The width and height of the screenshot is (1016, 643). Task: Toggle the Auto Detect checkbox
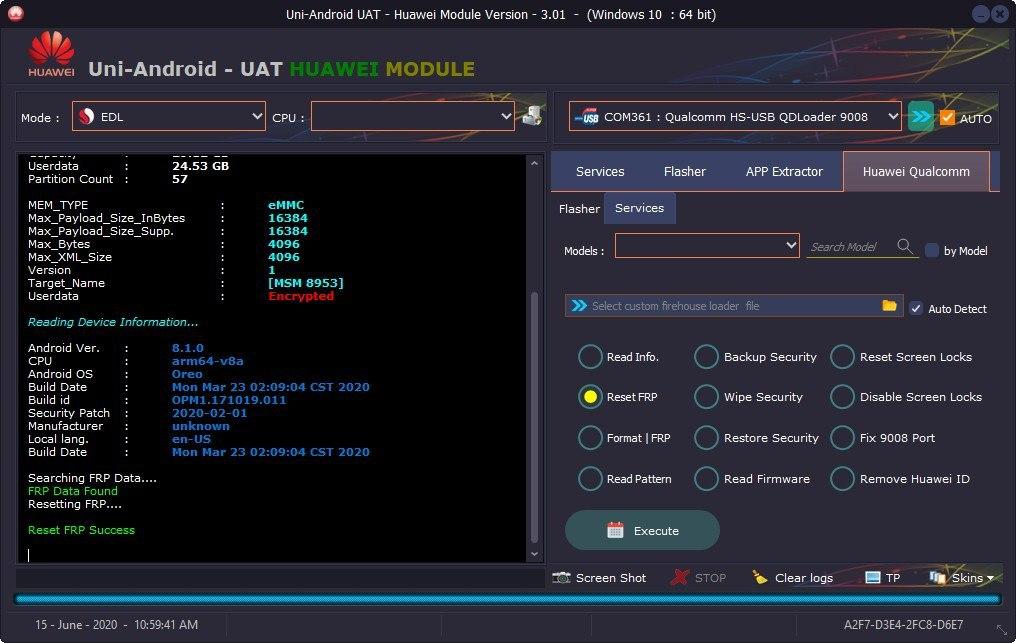tap(916, 309)
